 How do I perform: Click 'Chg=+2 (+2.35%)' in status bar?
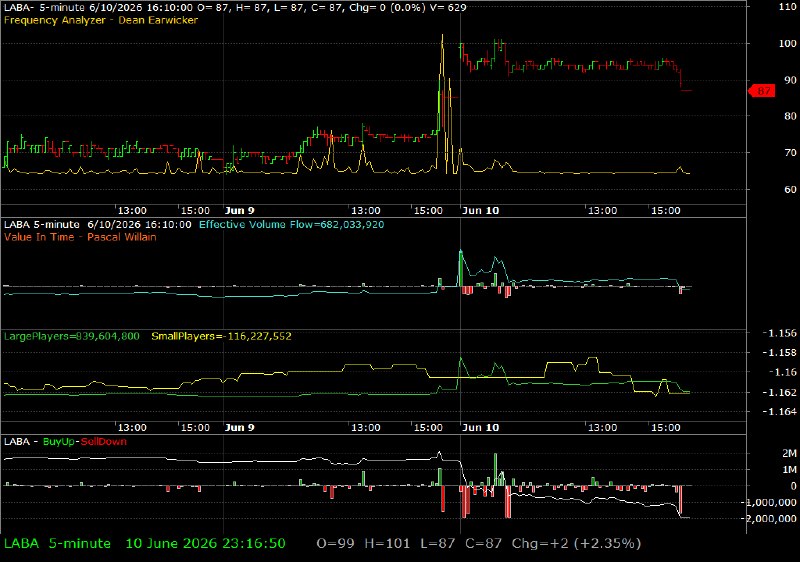click(576, 544)
